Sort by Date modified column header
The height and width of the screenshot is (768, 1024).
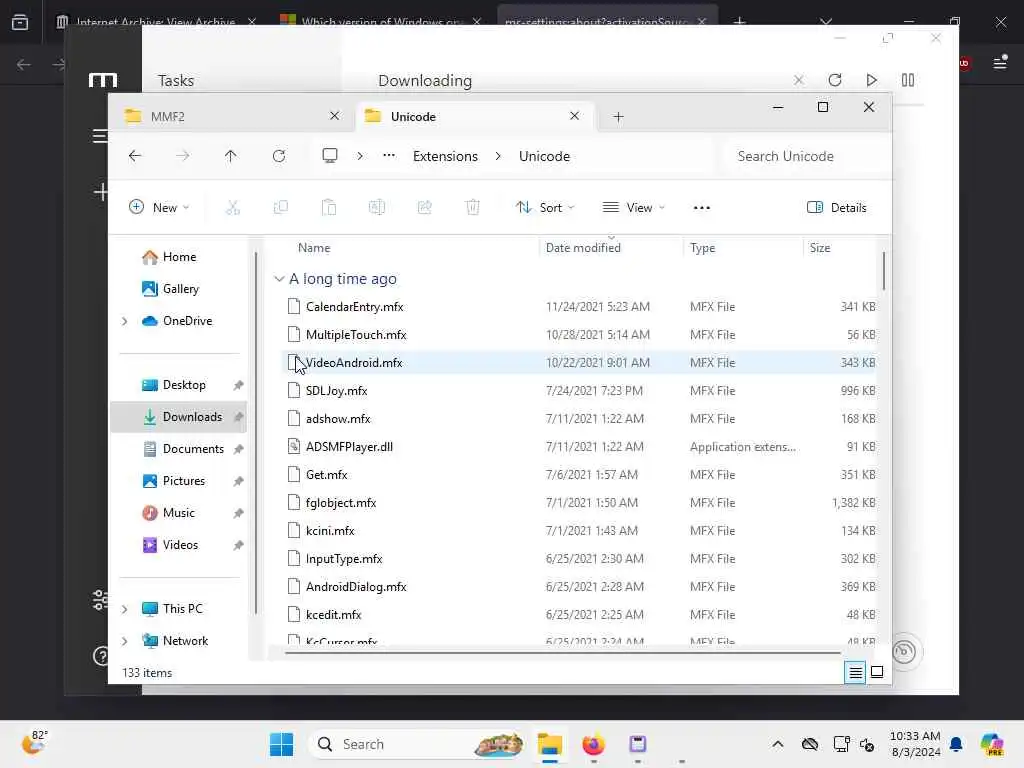pos(583,248)
